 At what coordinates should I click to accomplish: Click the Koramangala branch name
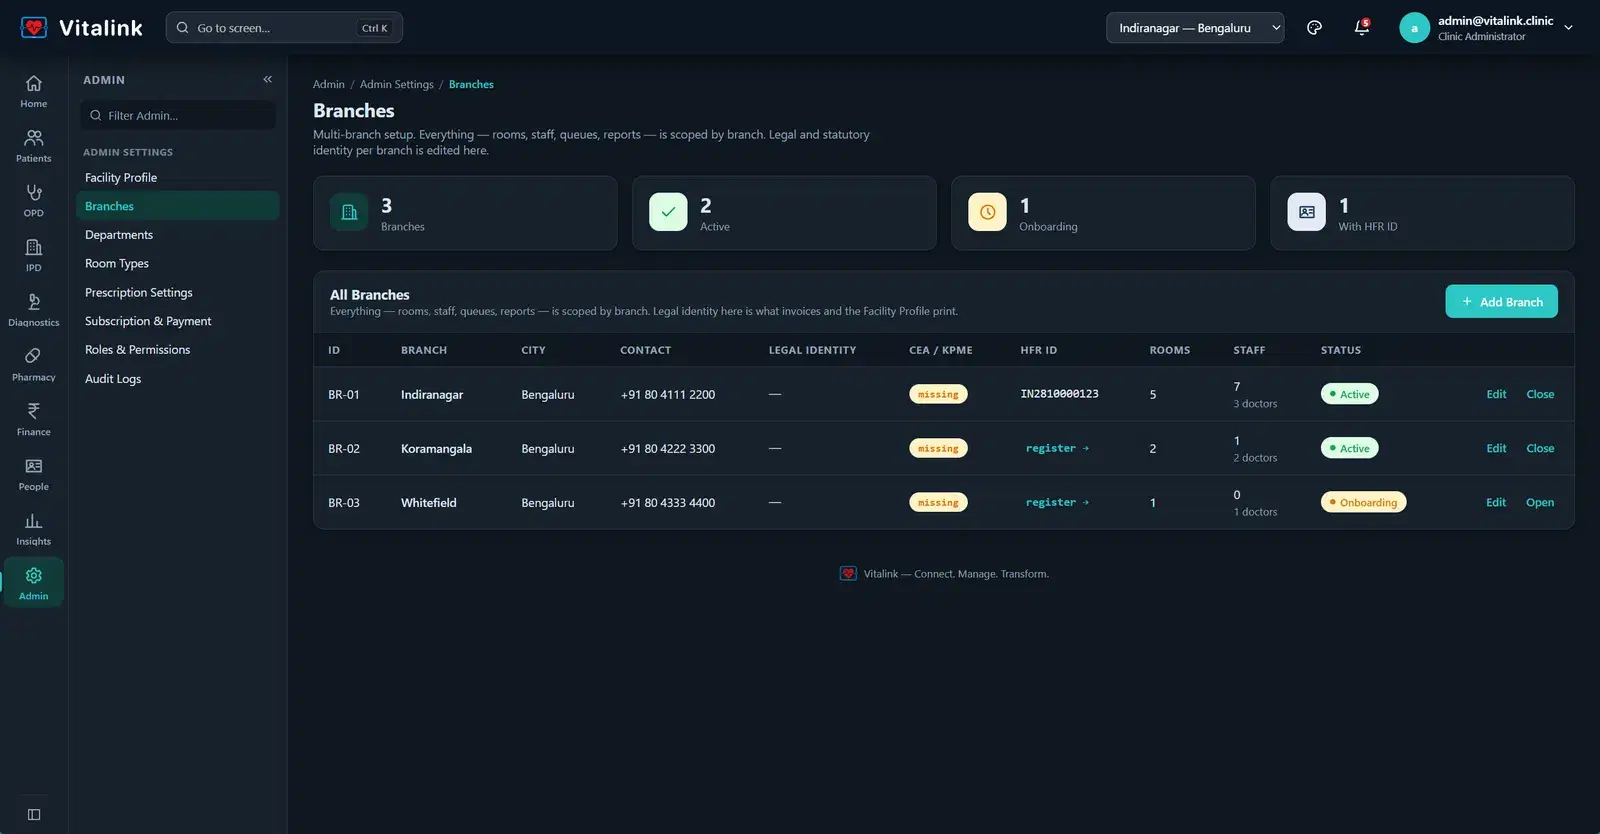coord(436,448)
